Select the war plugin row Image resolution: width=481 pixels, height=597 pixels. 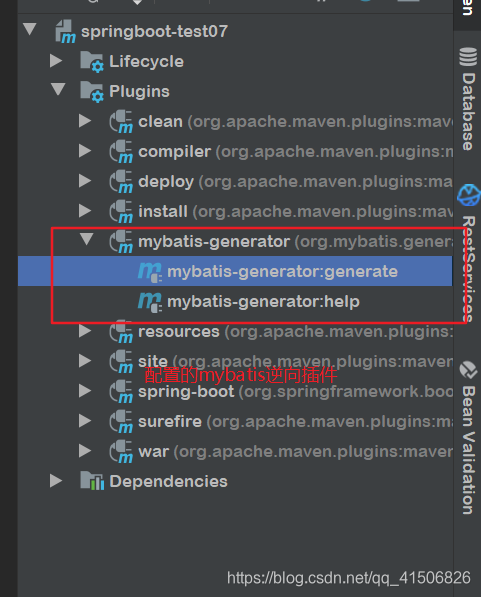pos(236,452)
